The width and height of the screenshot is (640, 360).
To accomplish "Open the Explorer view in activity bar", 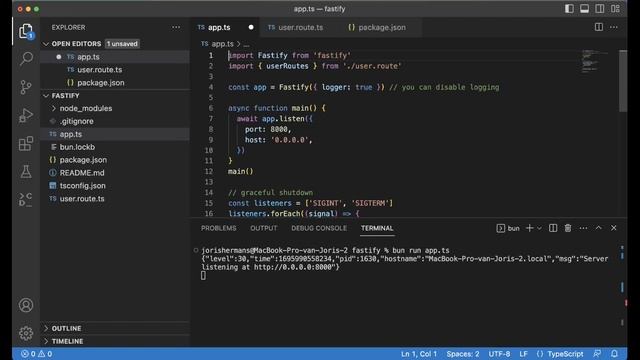I will coord(26,31).
